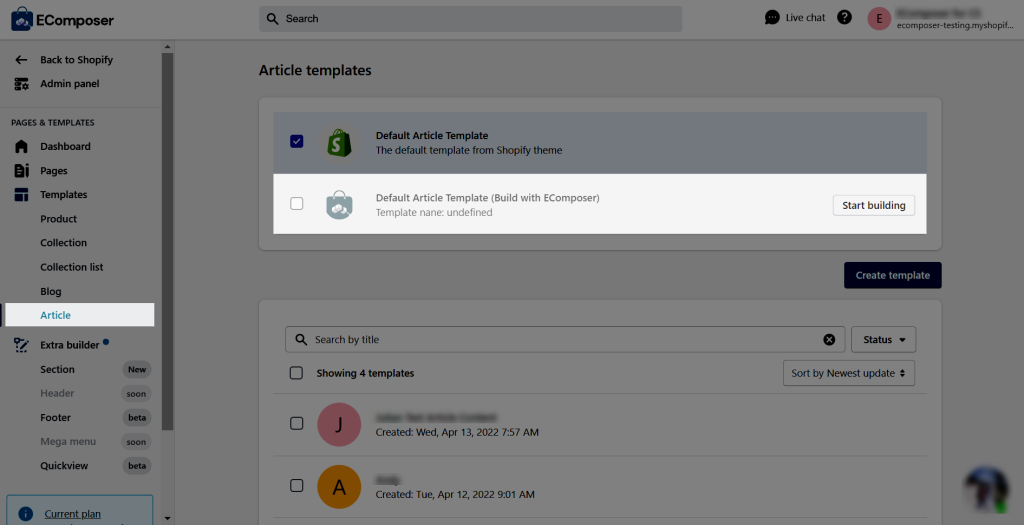Select Collection templates
Screen dimensions: 1024x525
click(x=63, y=242)
